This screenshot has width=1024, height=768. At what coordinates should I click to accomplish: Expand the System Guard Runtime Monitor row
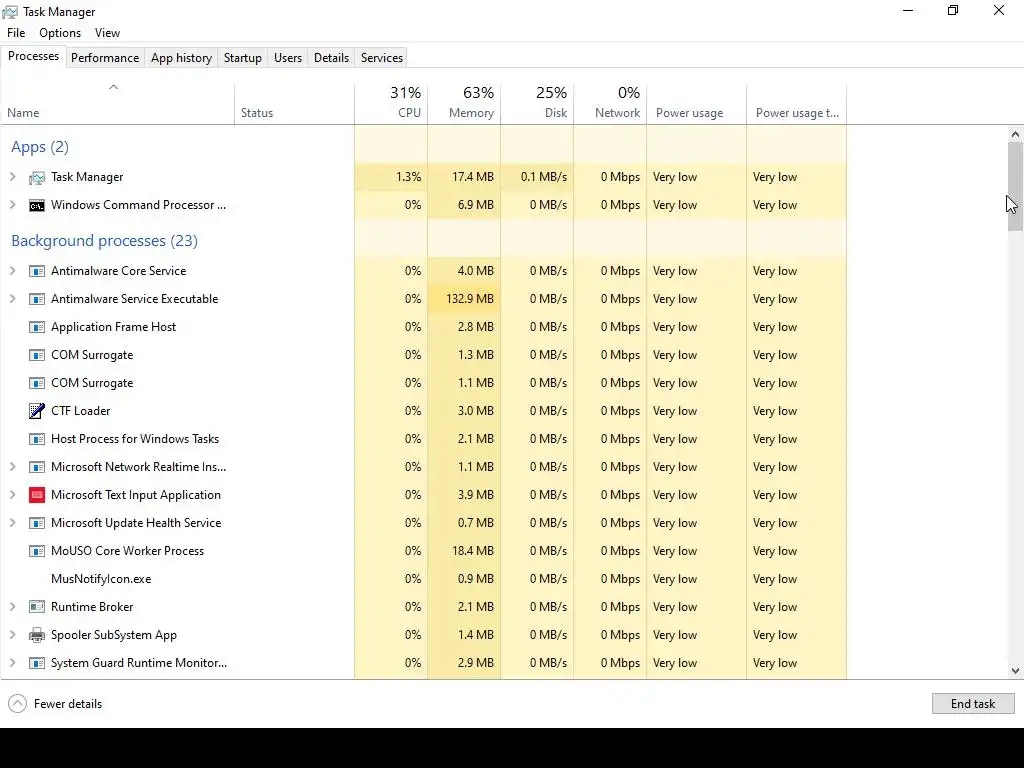coord(12,663)
